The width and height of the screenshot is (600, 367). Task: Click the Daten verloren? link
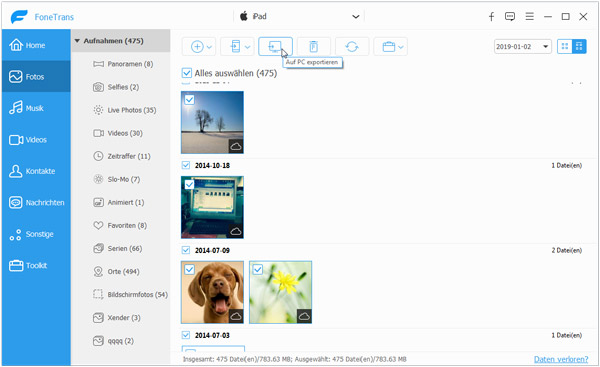(x=561, y=359)
